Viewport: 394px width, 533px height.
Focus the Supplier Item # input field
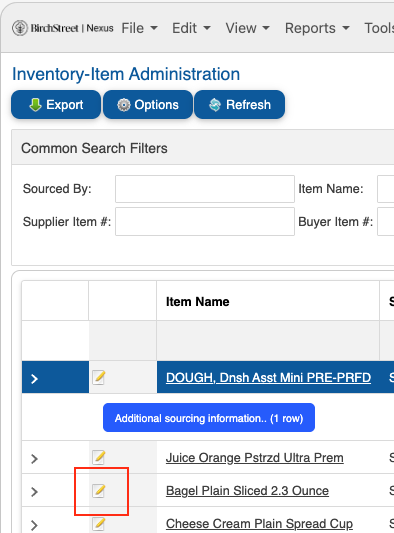pos(205,222)
